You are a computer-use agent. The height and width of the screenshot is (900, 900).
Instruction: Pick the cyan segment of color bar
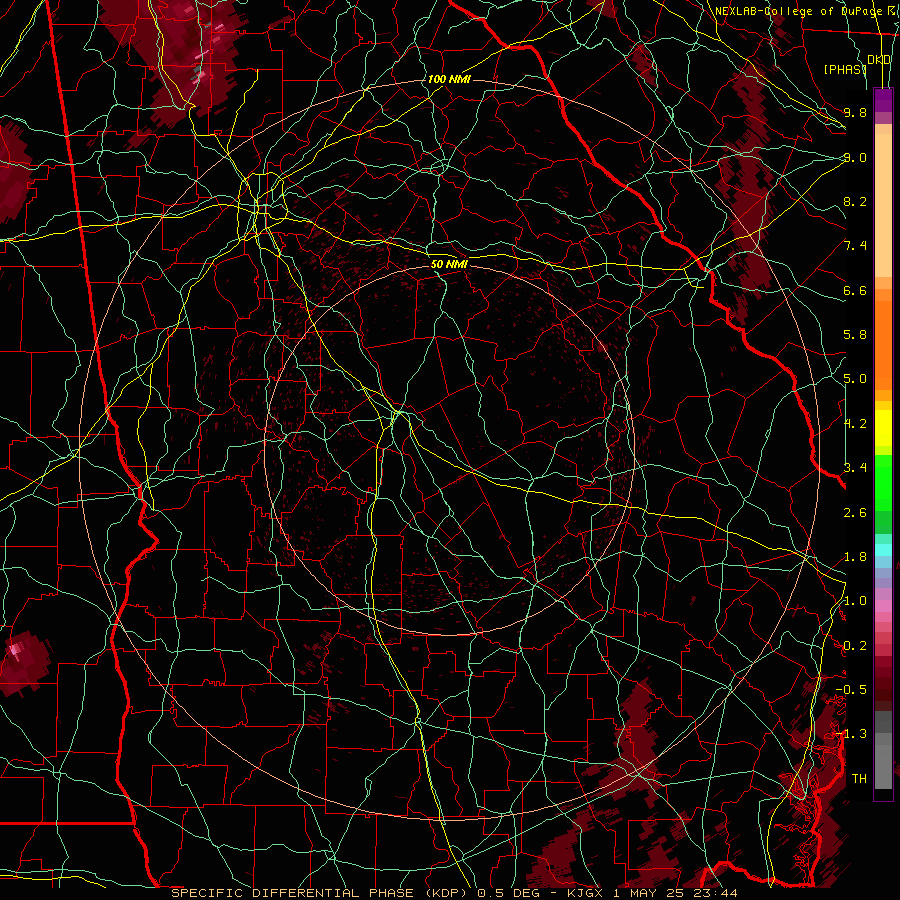(x=883, y=550)
